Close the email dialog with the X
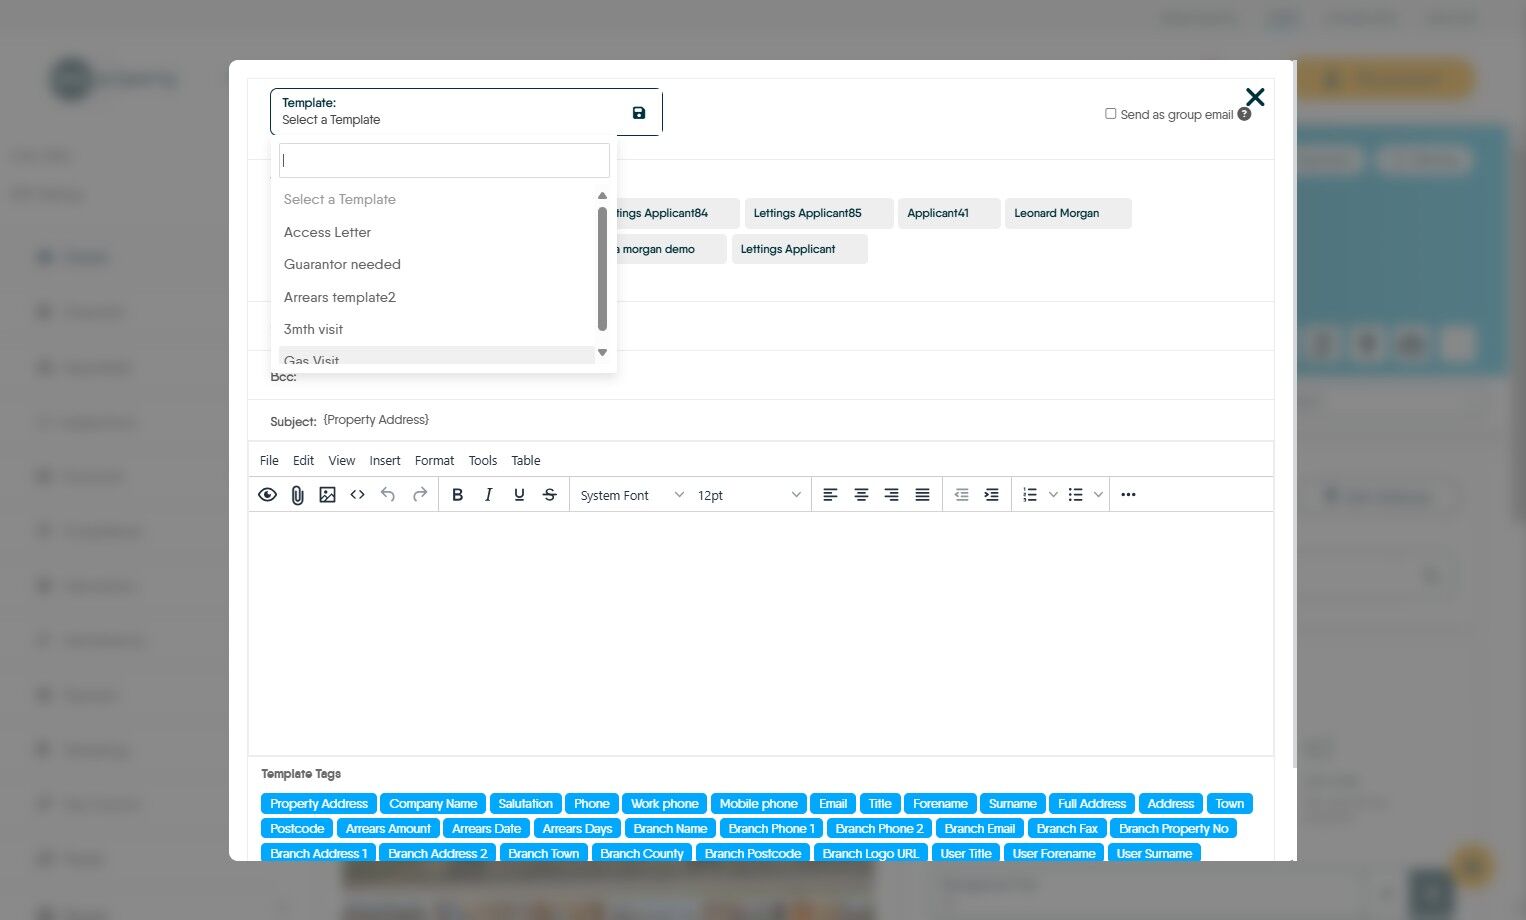Screen dimensions: 1526x920 tap(1255, 97)
